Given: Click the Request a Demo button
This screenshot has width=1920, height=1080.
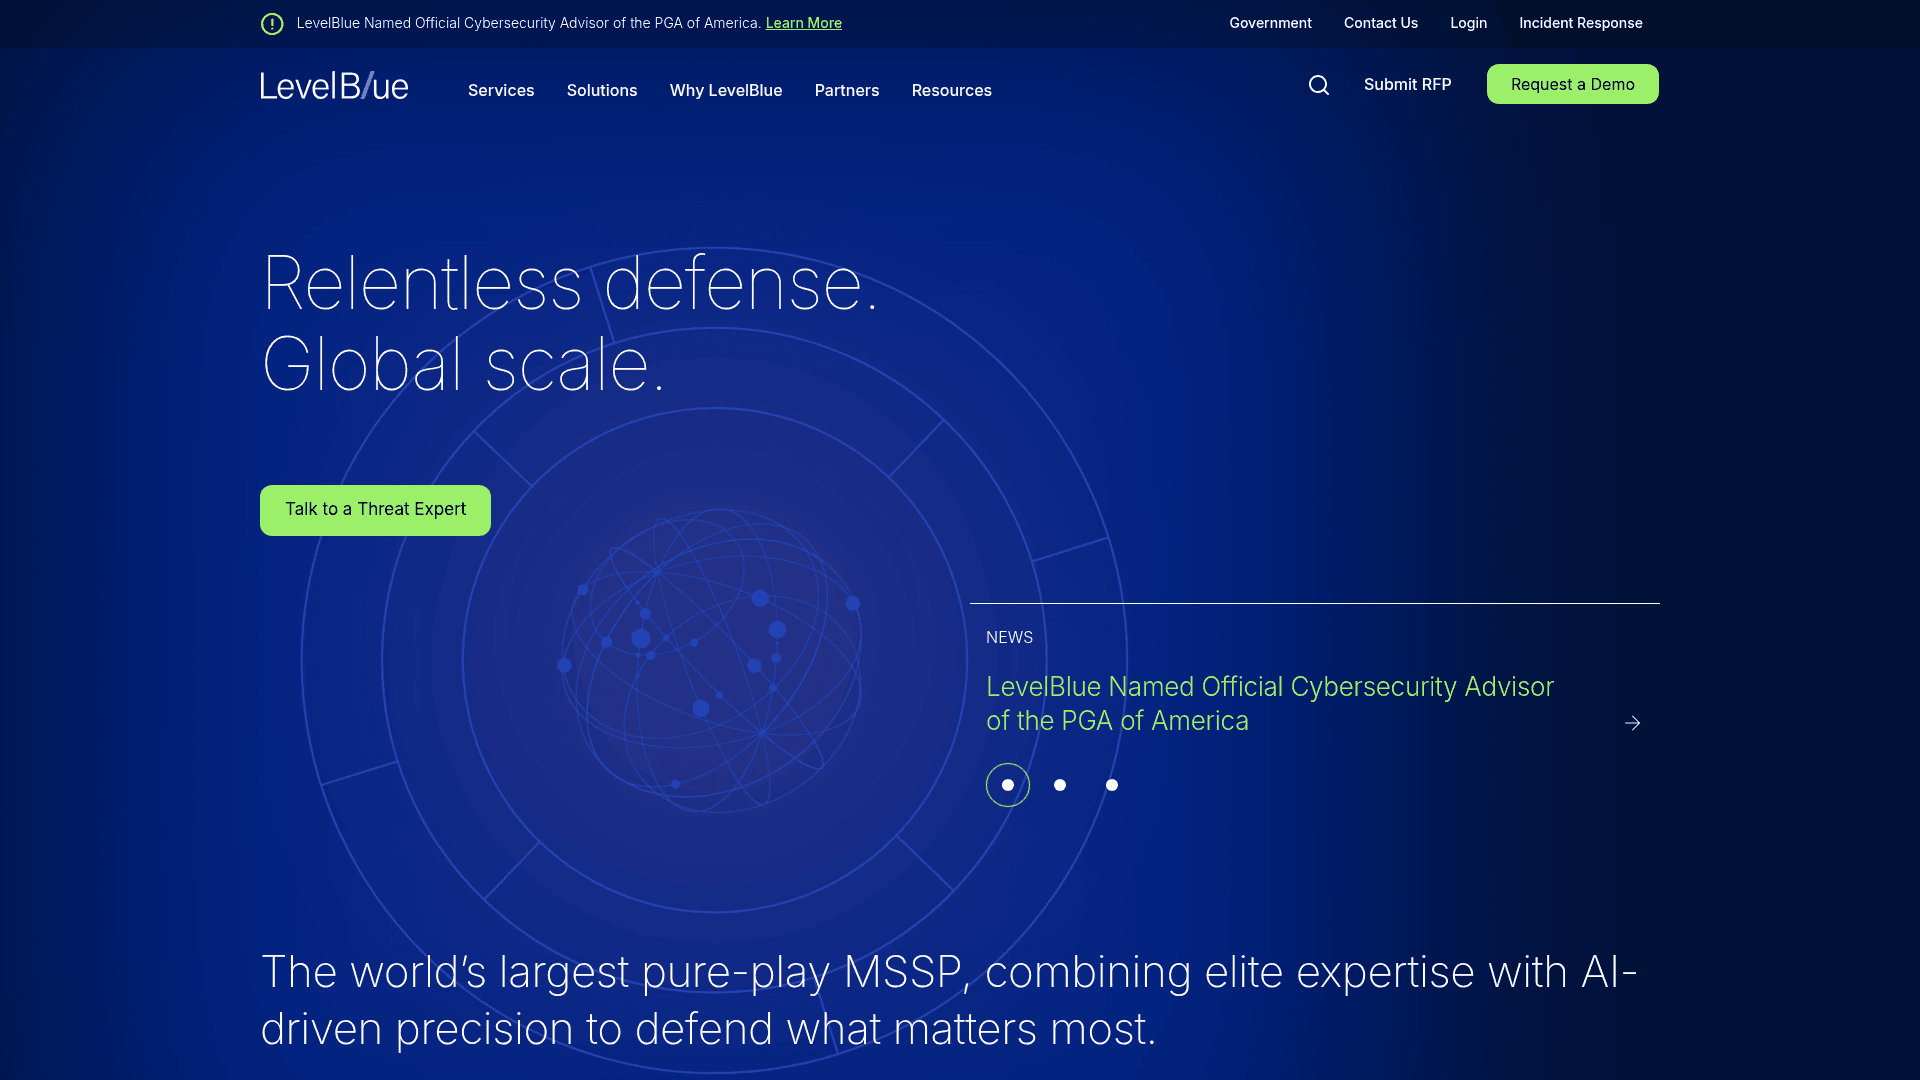Looking at the screenshot, I should [1572, 84].
